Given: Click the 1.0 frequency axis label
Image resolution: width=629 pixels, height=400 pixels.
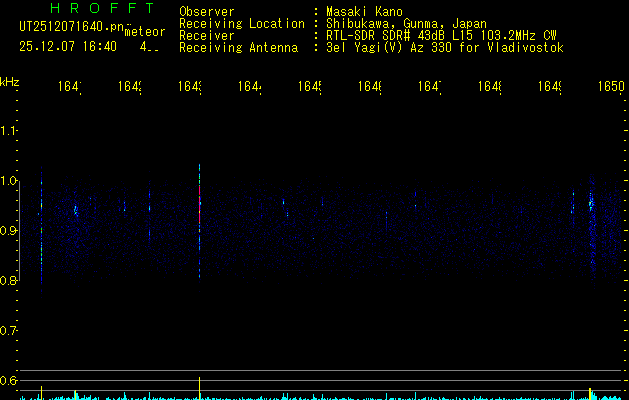Looking at the screenshot, I should tap(9, 181).
